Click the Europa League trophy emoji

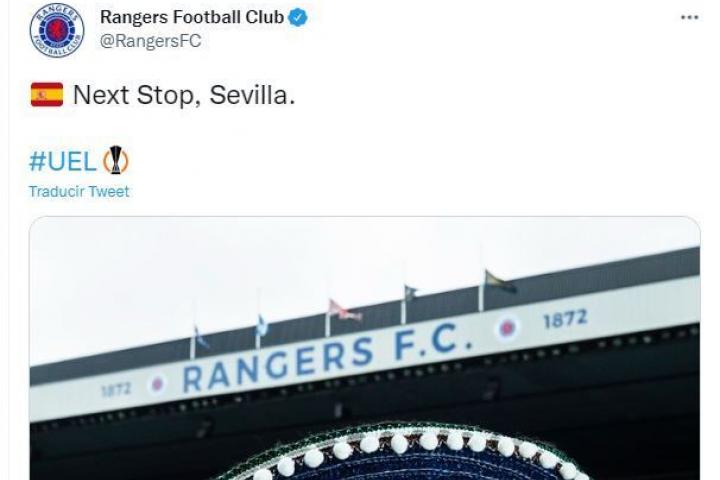(x=116, y=160)
